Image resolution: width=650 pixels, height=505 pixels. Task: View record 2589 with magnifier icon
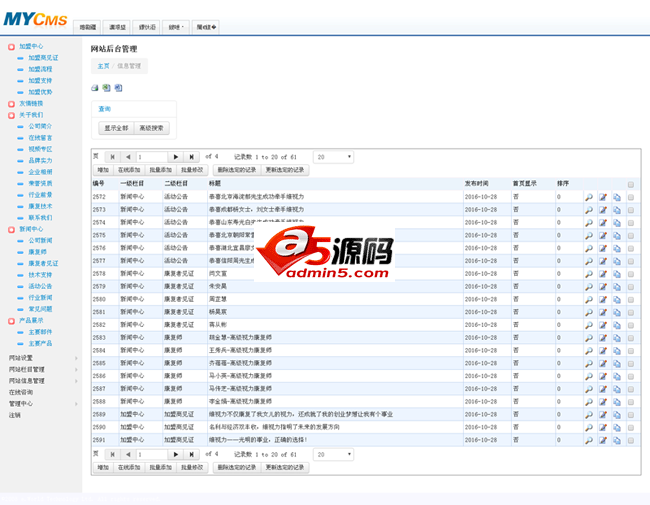point(589,415)
